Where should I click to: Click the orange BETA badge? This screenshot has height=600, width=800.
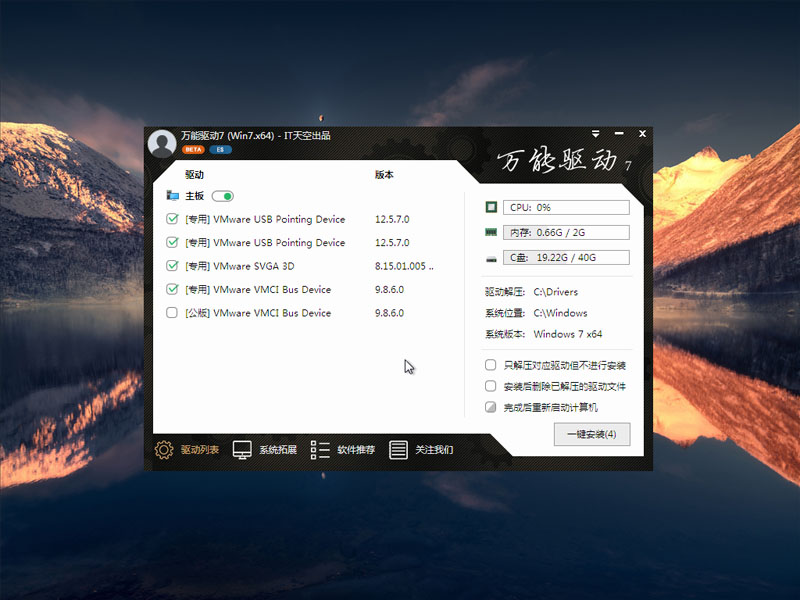click(x=193, y=149)
